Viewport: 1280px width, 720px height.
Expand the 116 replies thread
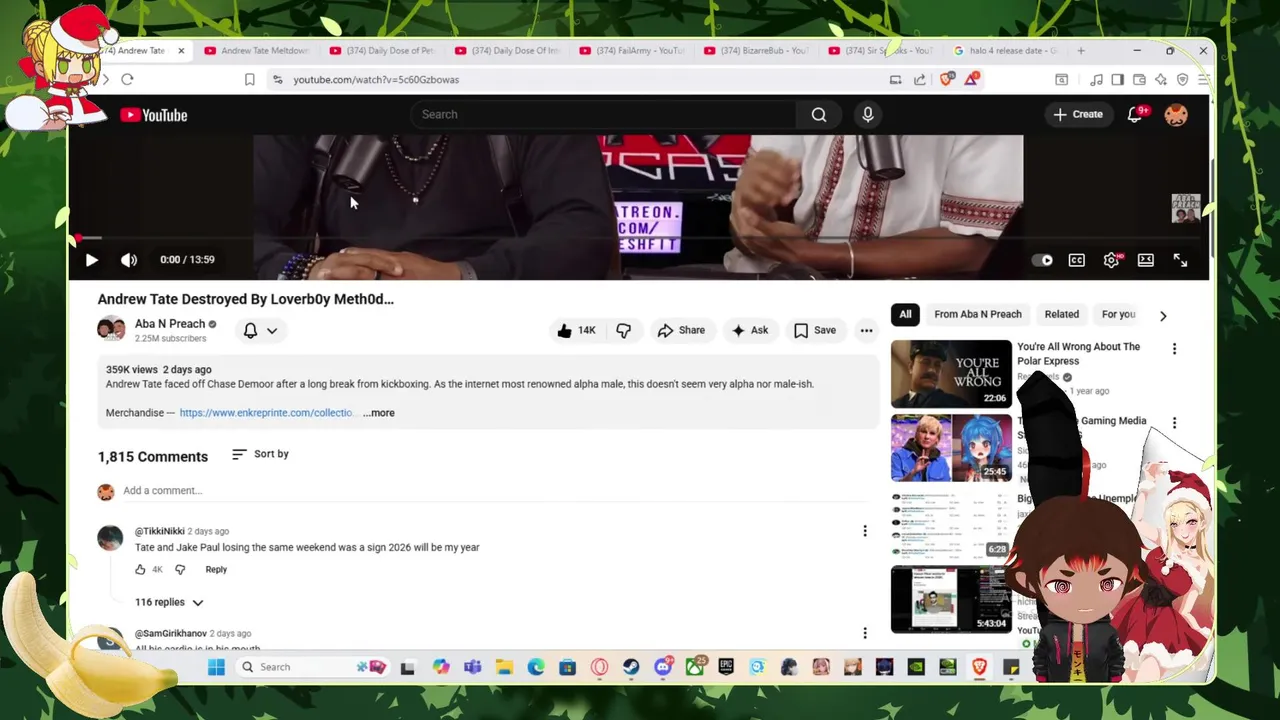pos(169,602)
